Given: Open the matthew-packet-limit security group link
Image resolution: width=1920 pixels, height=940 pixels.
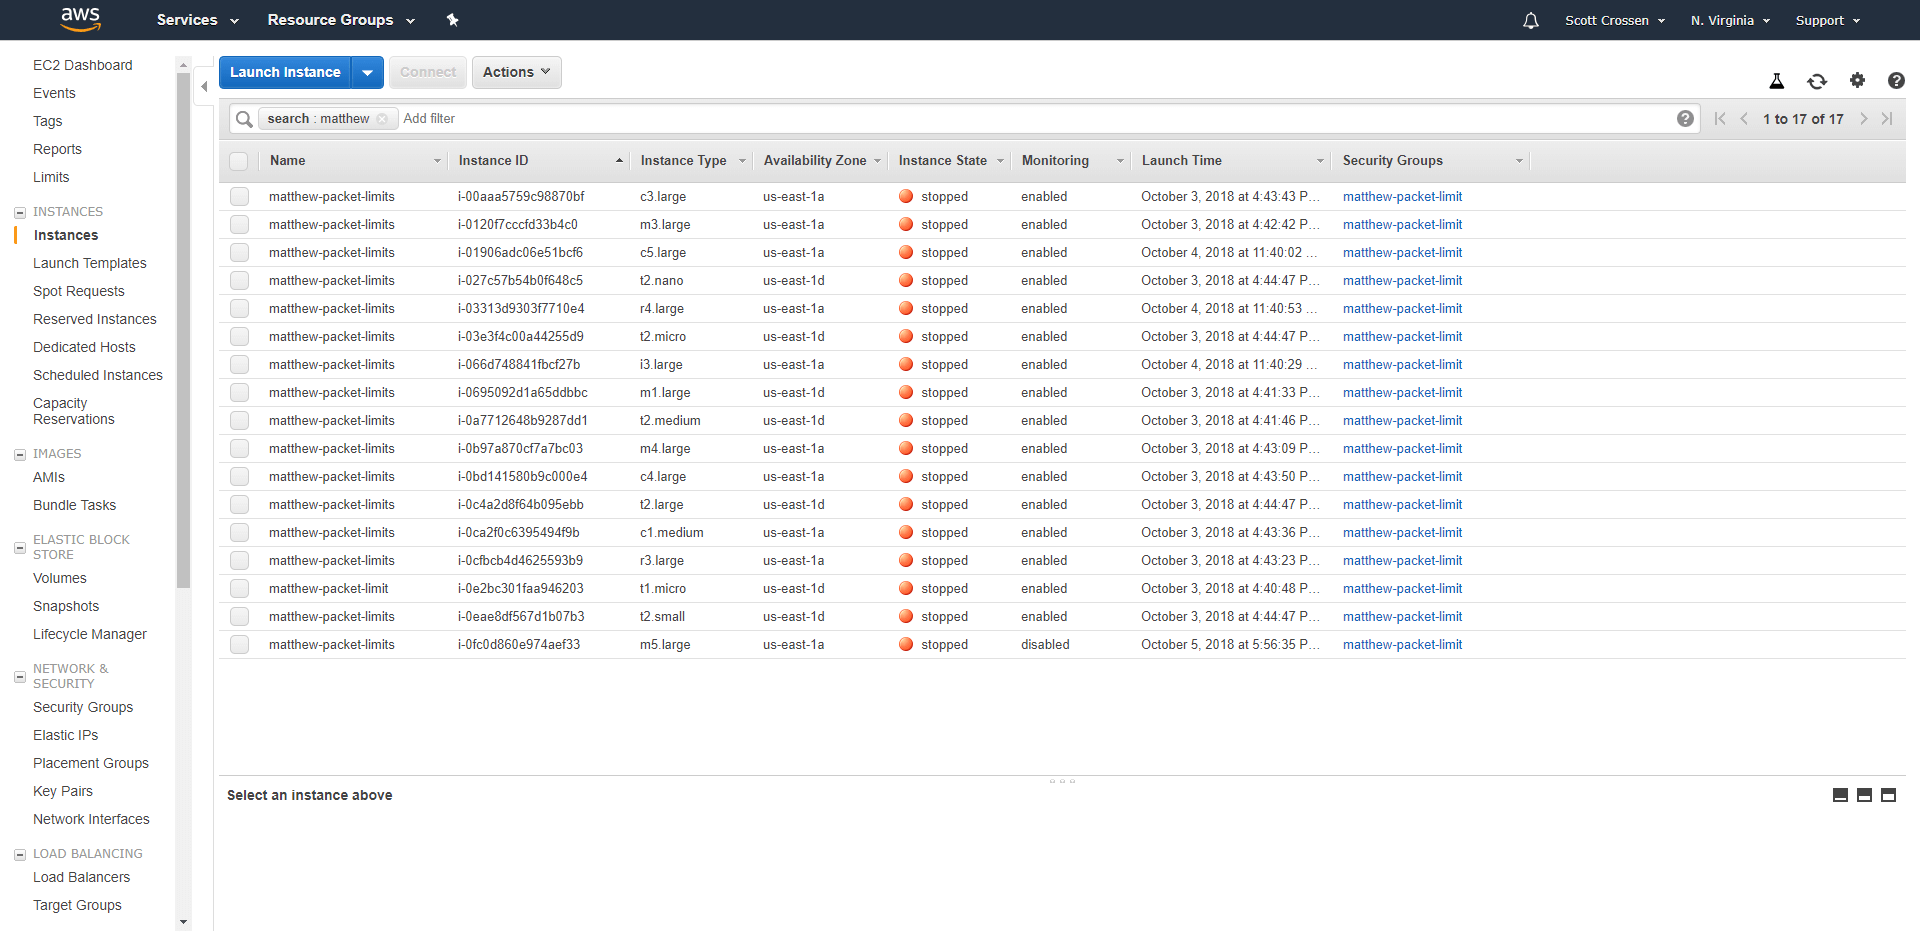Looking at the screenshot, I should click(1403, 196).
